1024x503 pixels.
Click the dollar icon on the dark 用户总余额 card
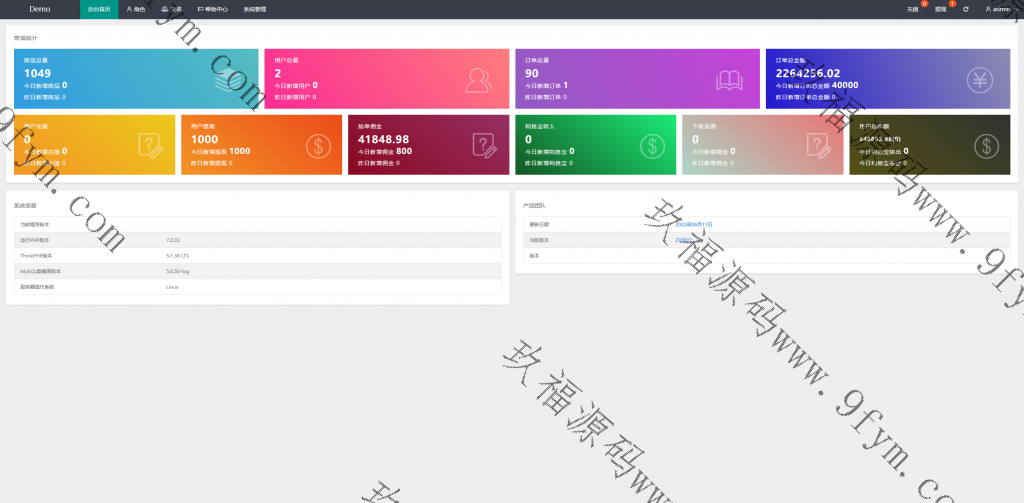pyautogui.click(x=987, y=146)
